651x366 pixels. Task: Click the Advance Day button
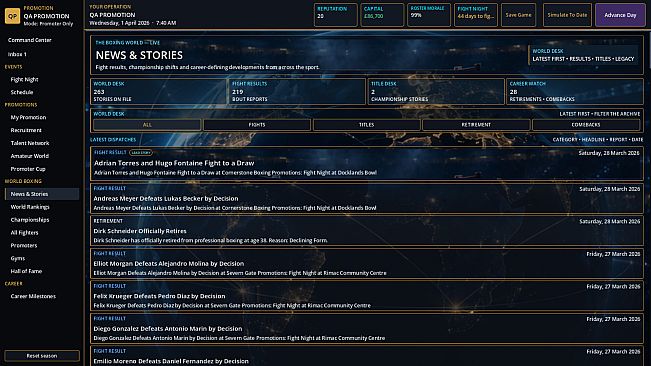pyautogui.click(x=620, y=15)
